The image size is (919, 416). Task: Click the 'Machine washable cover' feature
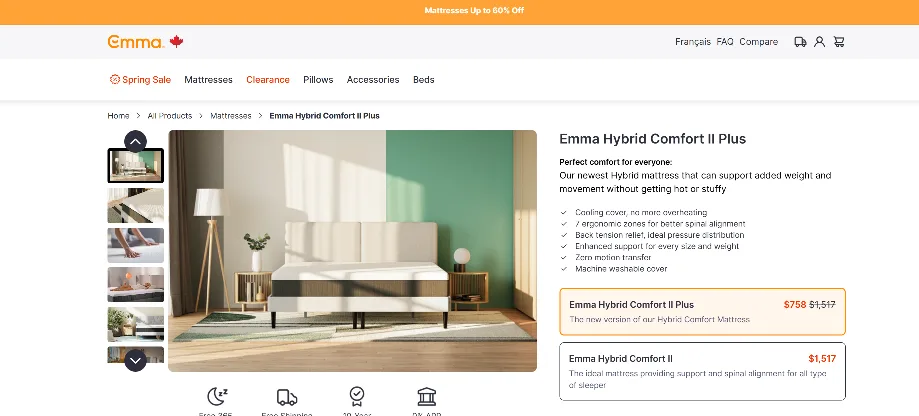click(621, 269)
